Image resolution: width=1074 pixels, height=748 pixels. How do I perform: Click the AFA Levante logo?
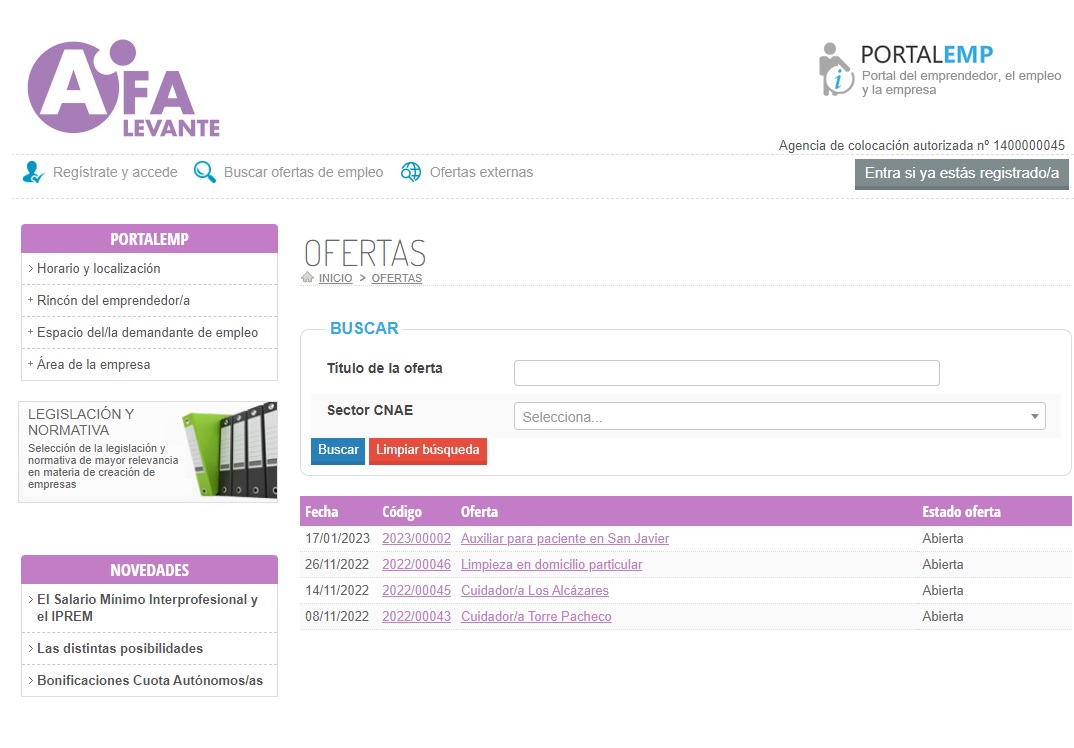pyautogui.click(x=123, y=90)
